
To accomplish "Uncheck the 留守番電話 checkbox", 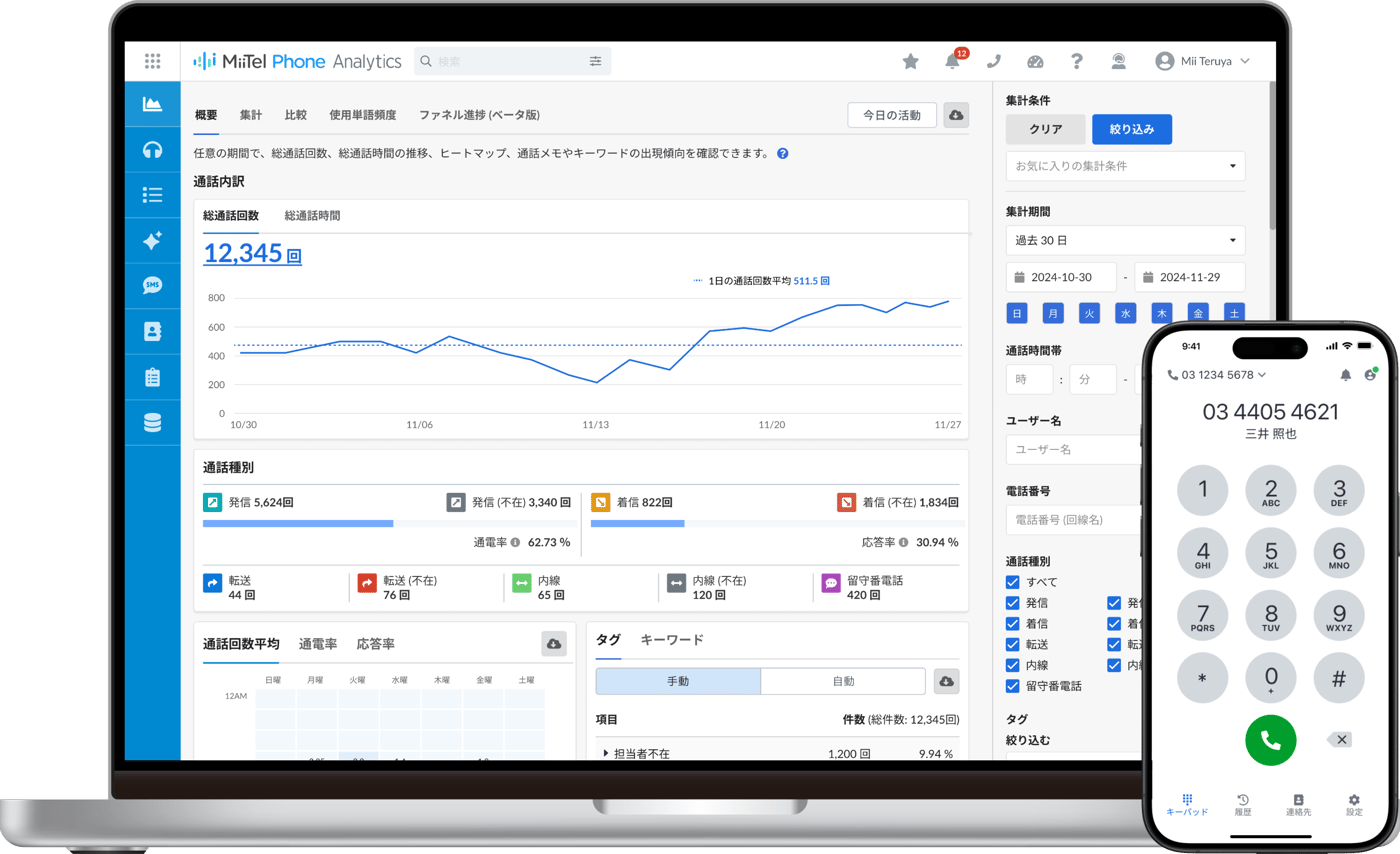I will pos(1012,686).
